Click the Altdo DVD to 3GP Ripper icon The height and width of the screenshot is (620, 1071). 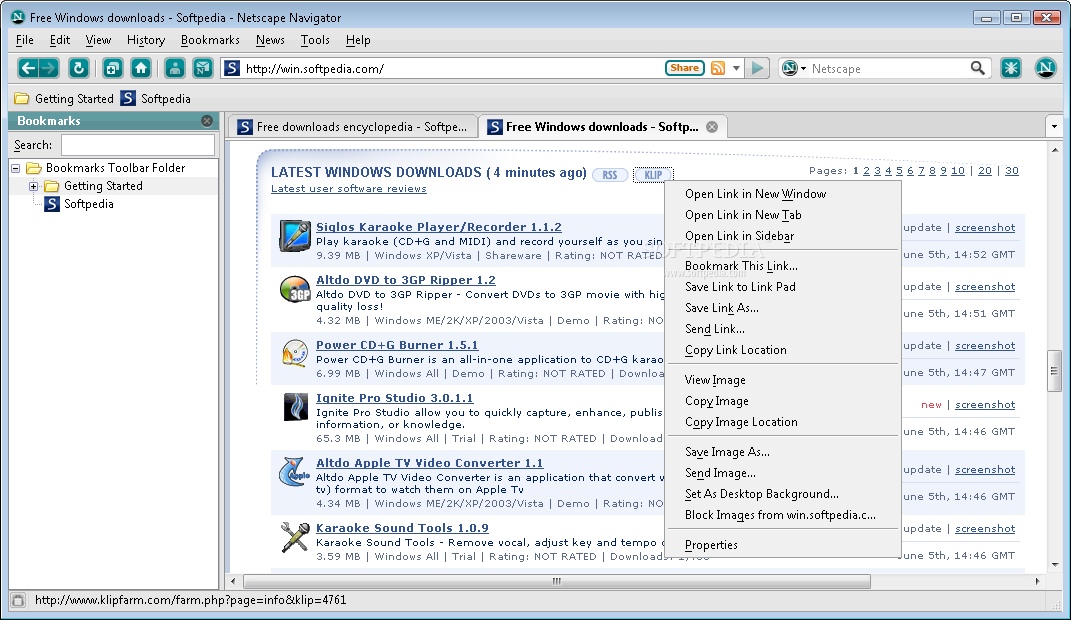[x=295, y=290]
